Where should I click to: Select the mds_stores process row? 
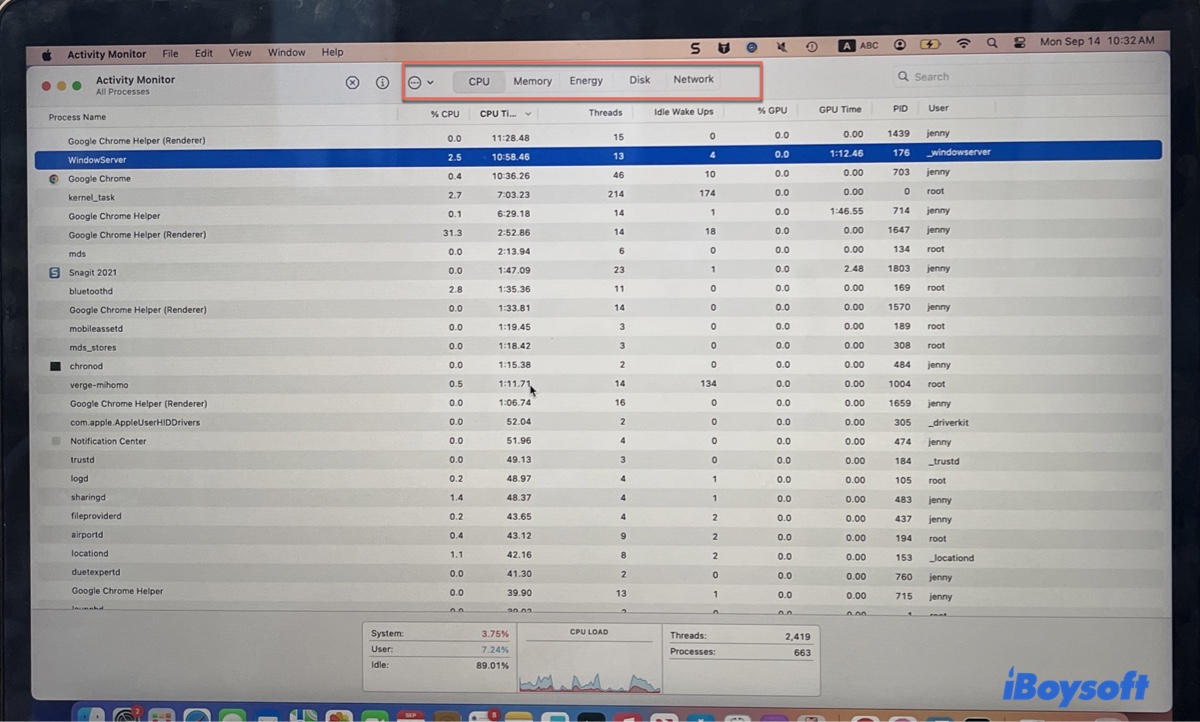[x=598, y=346]
